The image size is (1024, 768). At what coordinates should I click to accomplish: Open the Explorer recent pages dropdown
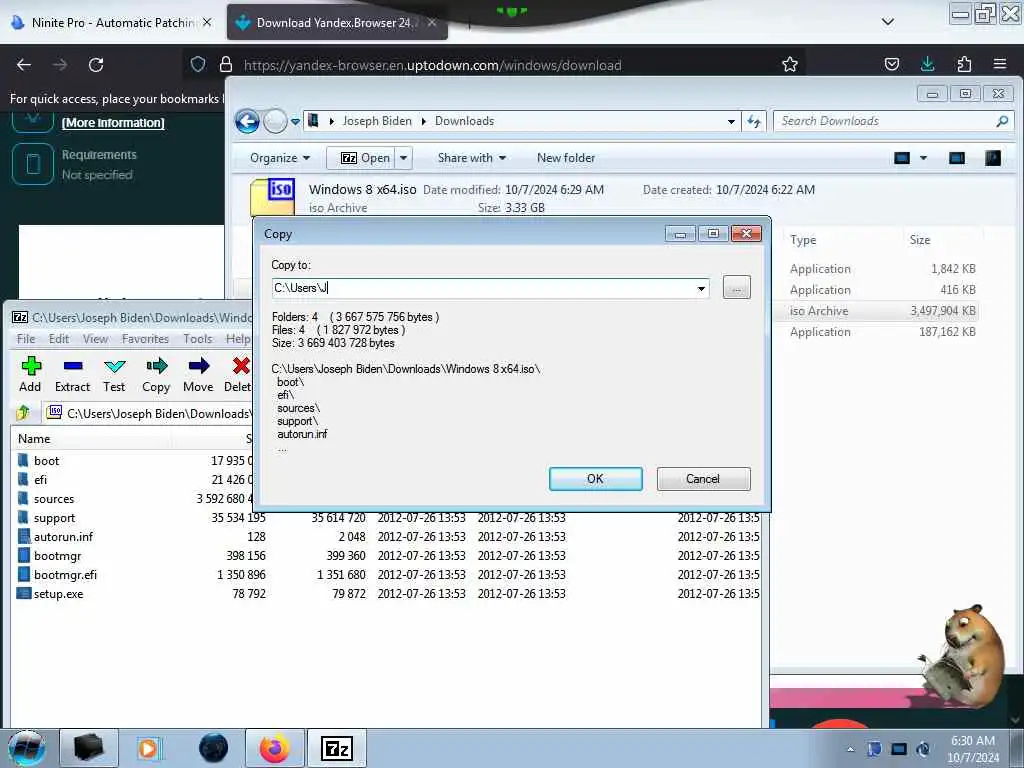click(295, 121)
